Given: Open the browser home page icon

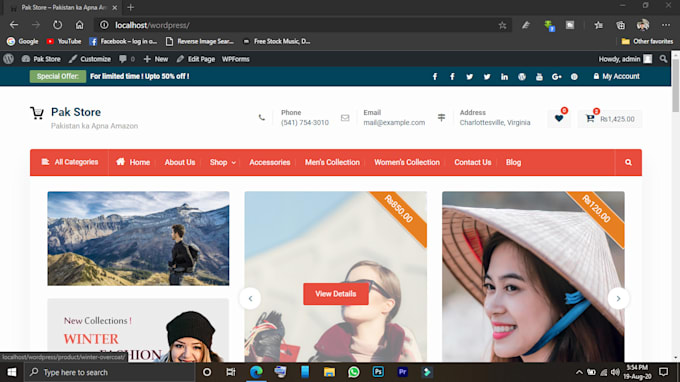Looking at the screenshot, I should tap(79, 25).
